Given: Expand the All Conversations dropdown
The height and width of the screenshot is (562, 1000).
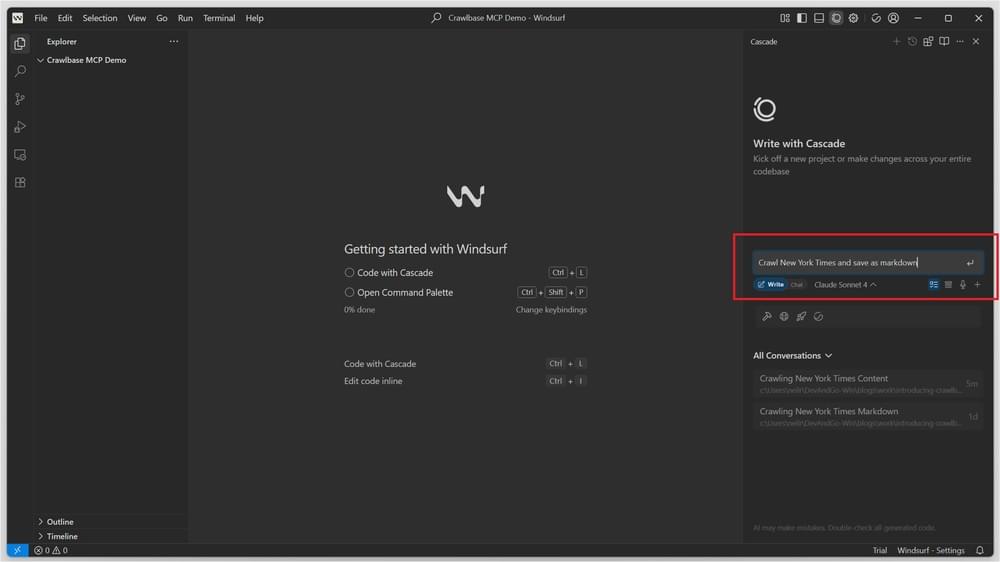Looking at the screenshot, I should point(793,355).
